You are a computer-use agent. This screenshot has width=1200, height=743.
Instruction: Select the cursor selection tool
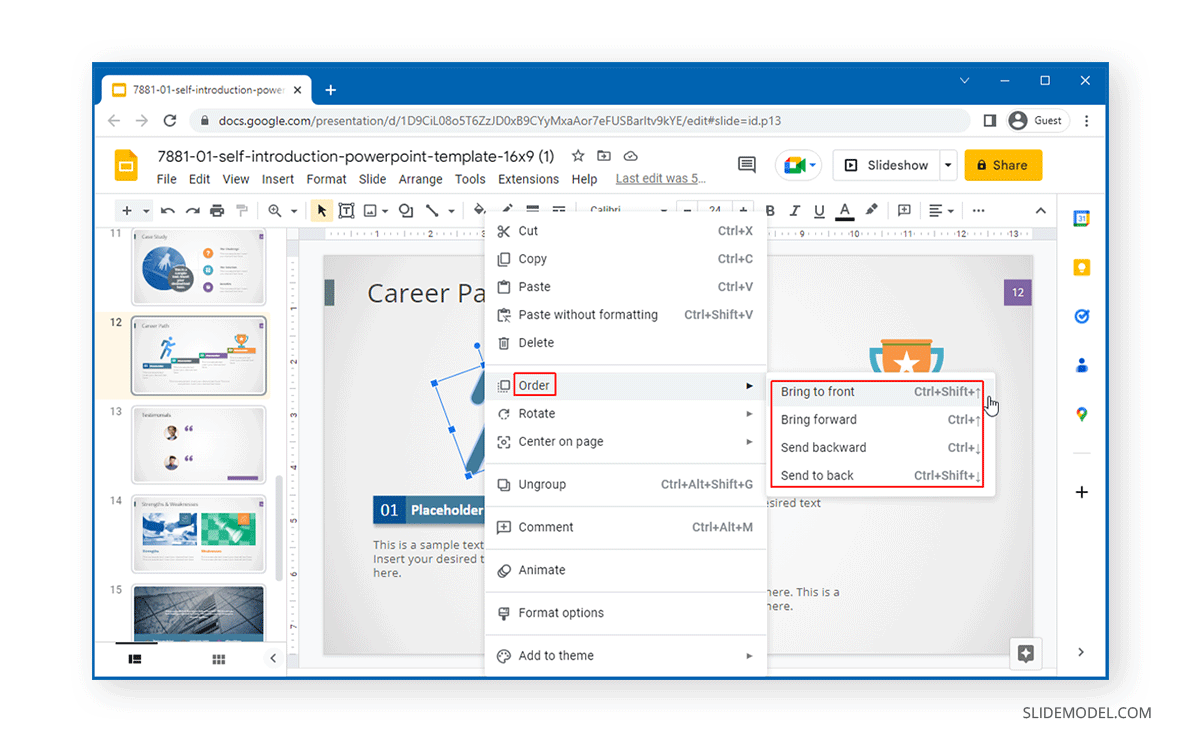click(x=322, y=210)
